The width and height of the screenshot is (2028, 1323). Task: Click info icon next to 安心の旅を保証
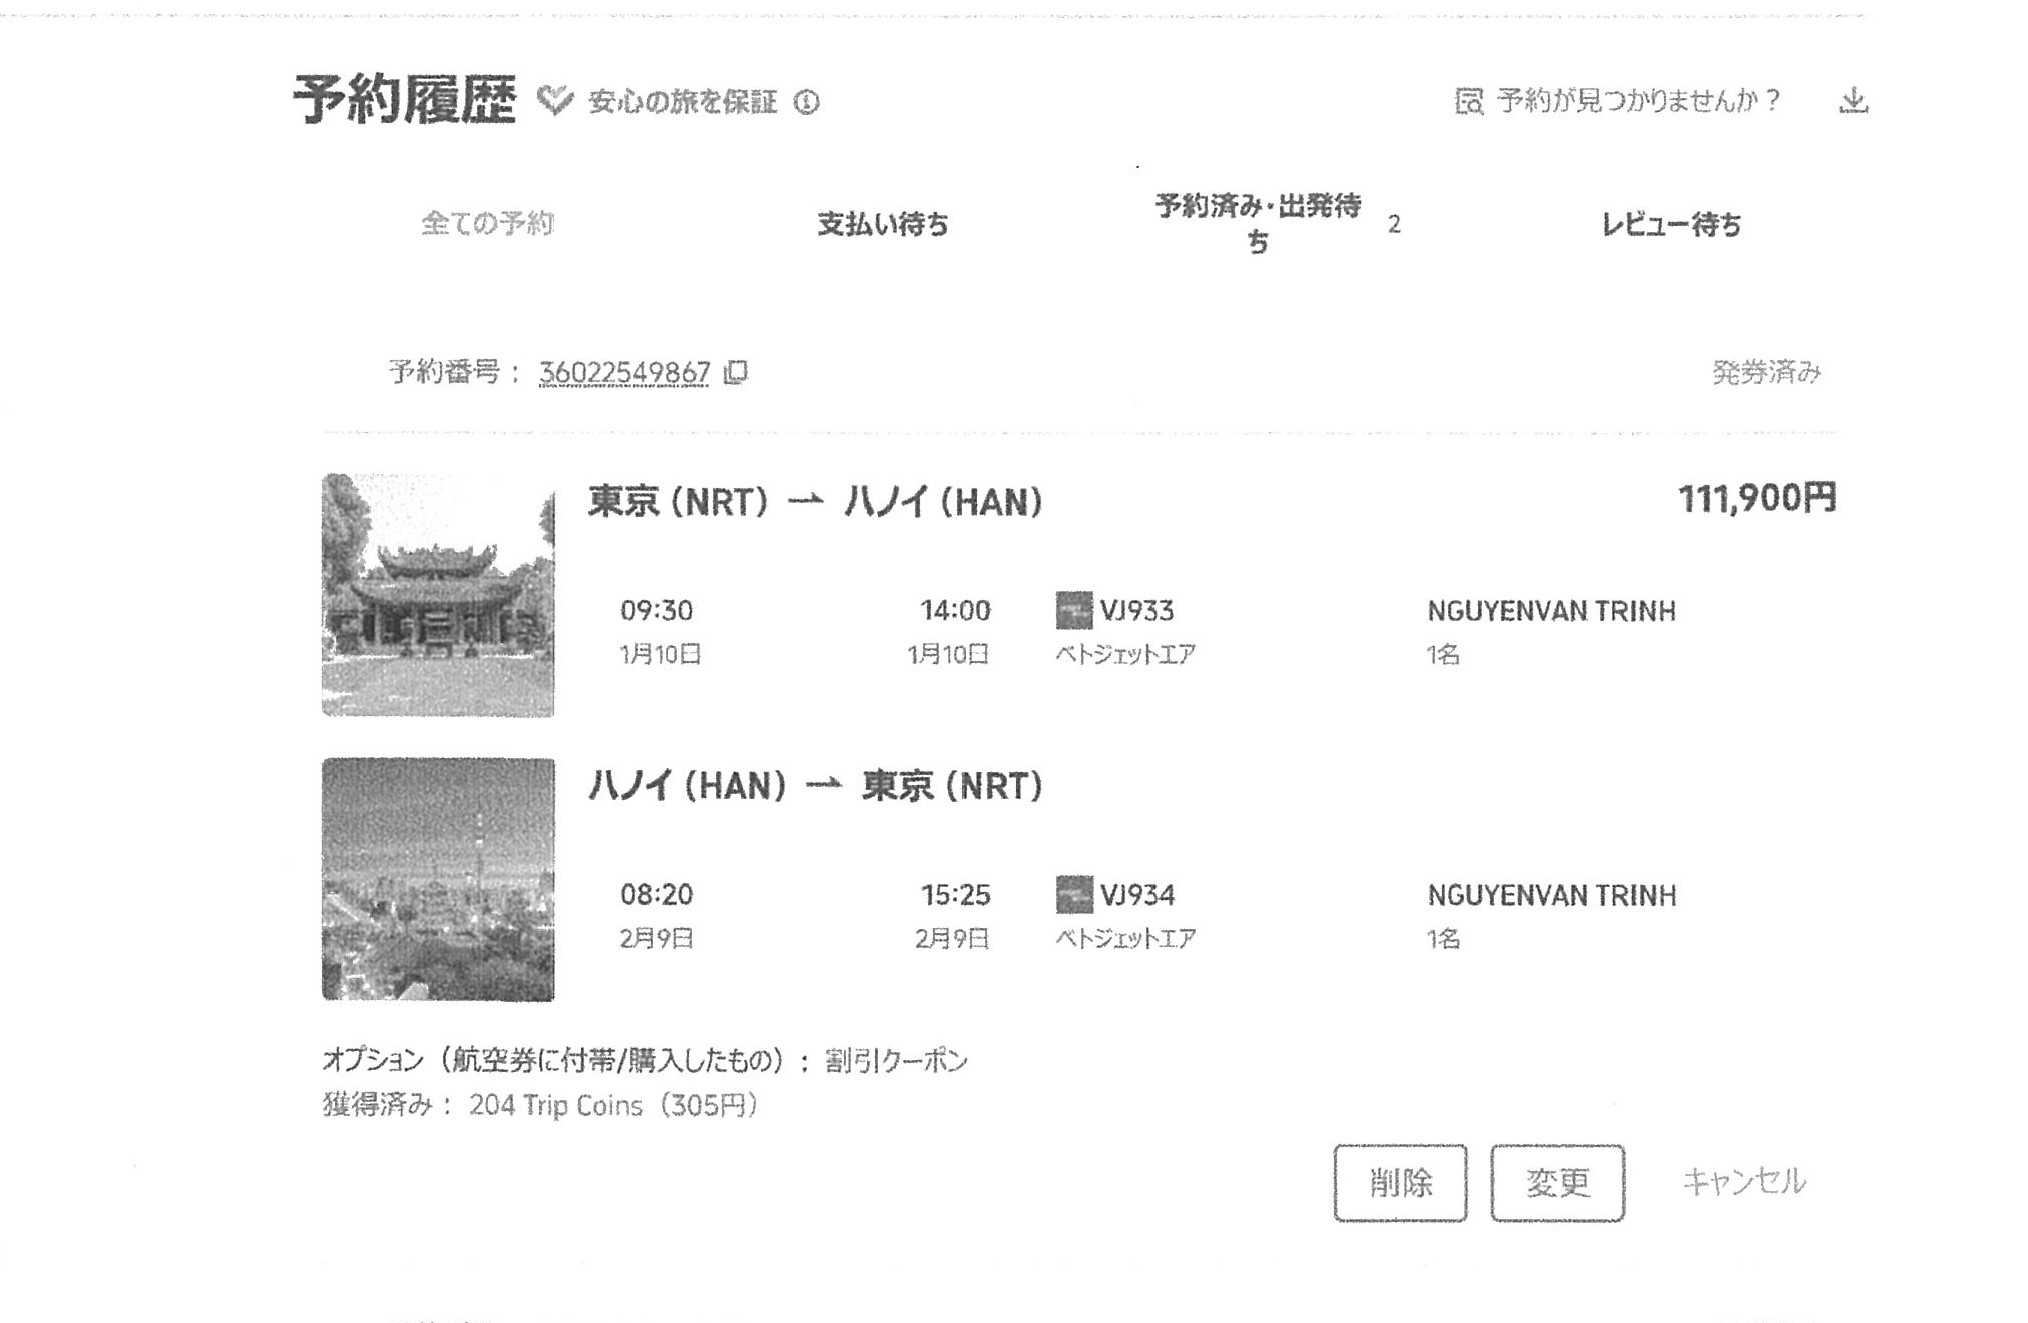tap(806, 102)
